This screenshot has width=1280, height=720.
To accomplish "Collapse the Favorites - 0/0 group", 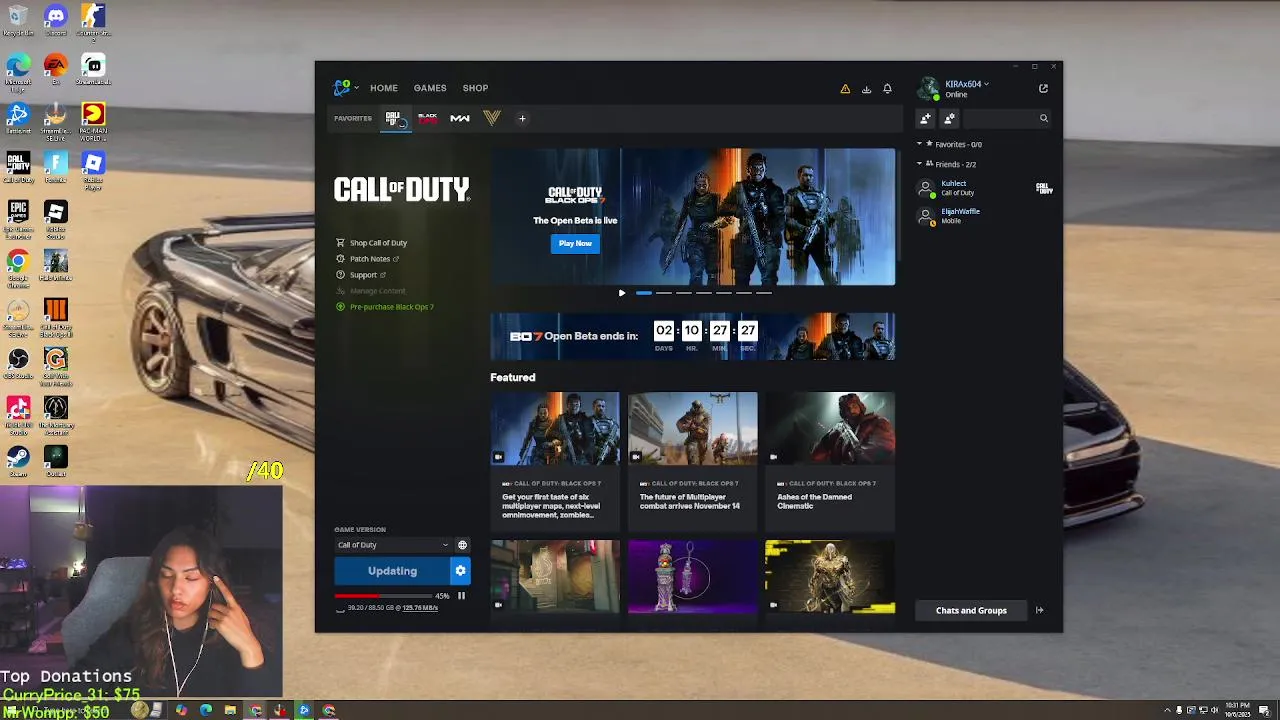I will pyautogui.click(x=919, y=144).
